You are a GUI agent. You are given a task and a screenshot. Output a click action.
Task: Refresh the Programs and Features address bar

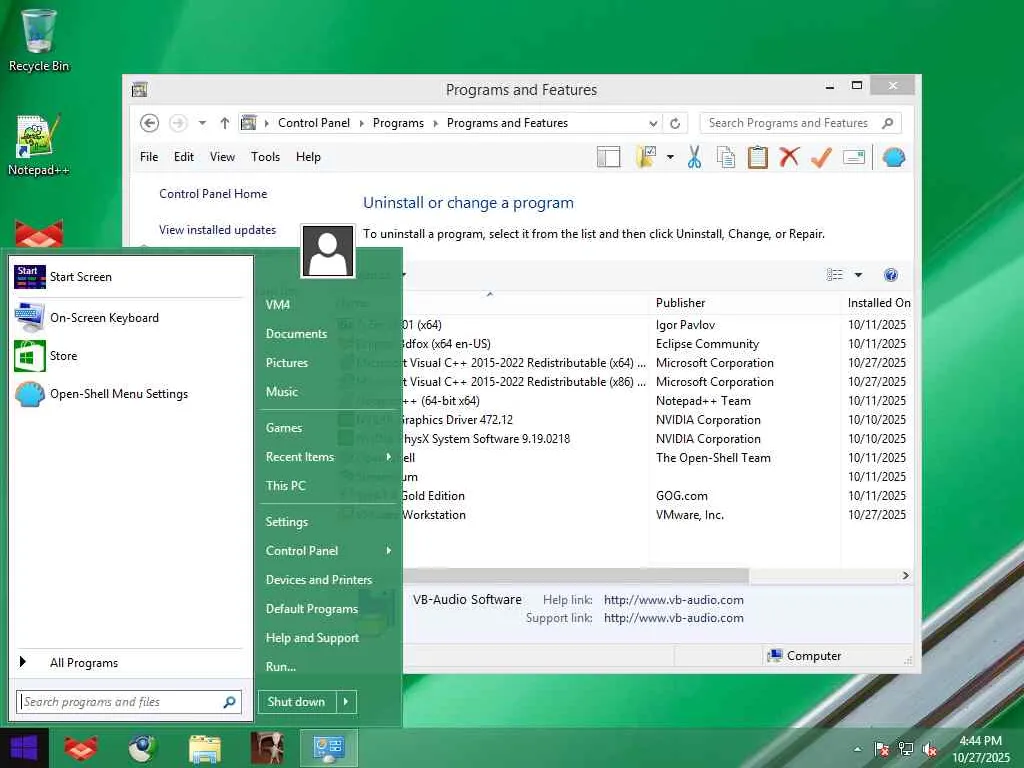(675, 123)
